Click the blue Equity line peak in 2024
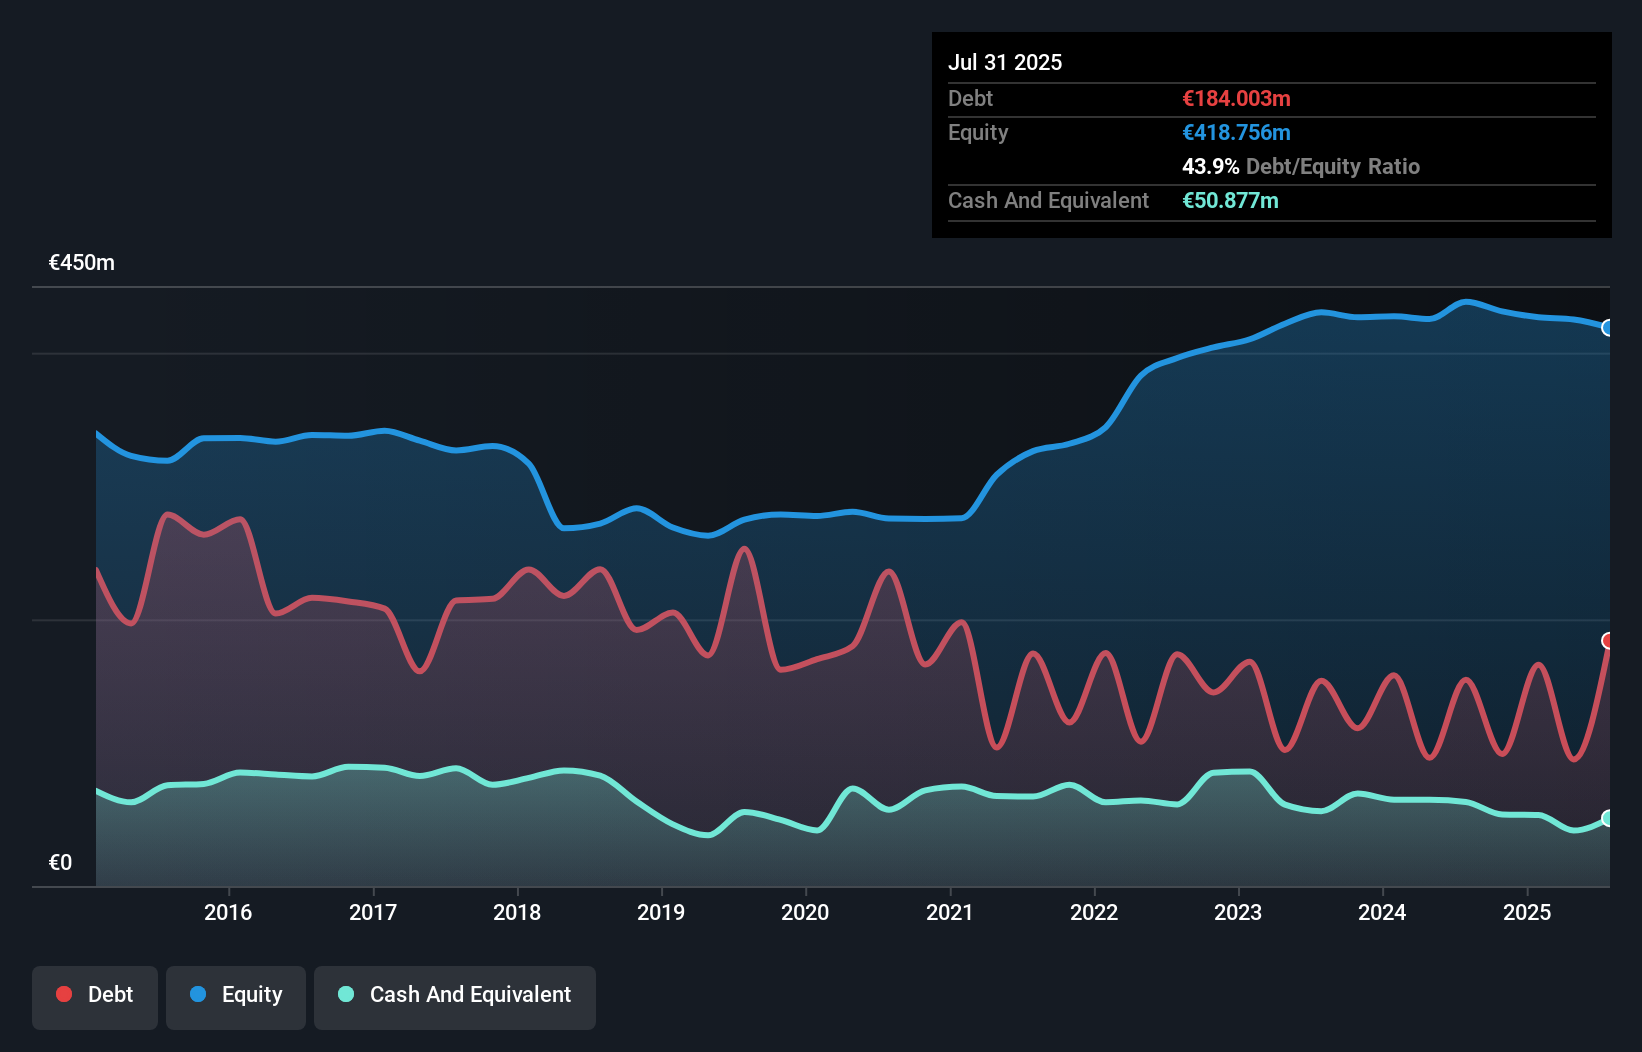The height and width of the screenshot is (1052, 1642). pos(1466,301)
